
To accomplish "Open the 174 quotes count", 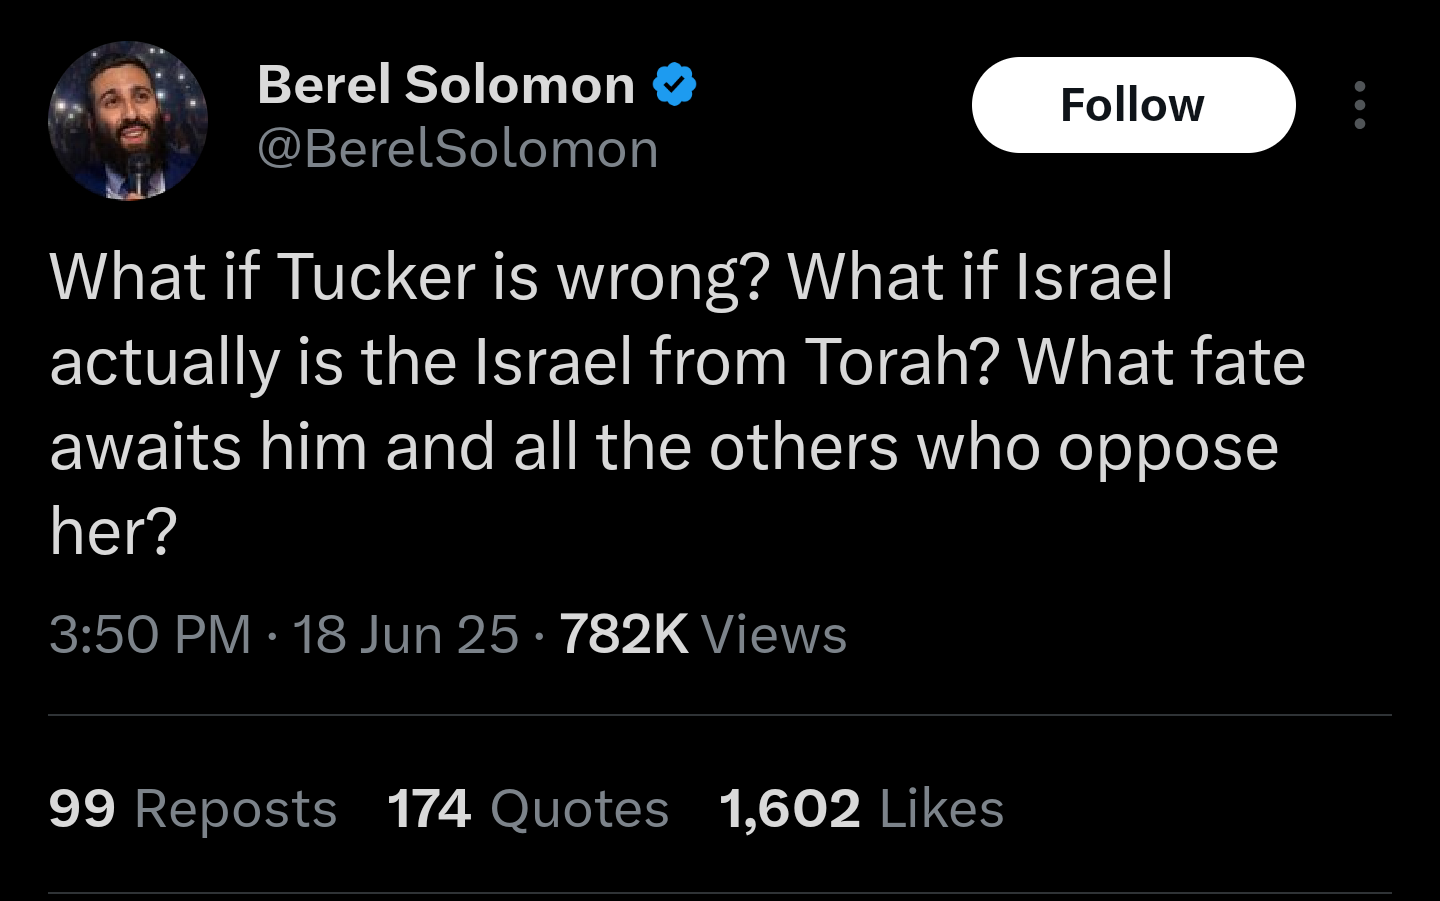I will [429, 809].
